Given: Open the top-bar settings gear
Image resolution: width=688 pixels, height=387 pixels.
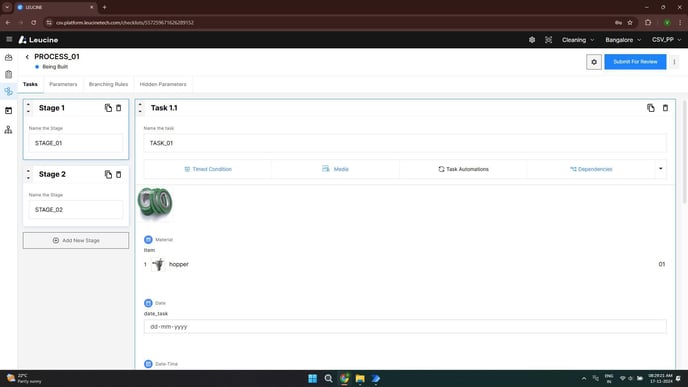Looking at the screenshot, I should click(532, 40).
